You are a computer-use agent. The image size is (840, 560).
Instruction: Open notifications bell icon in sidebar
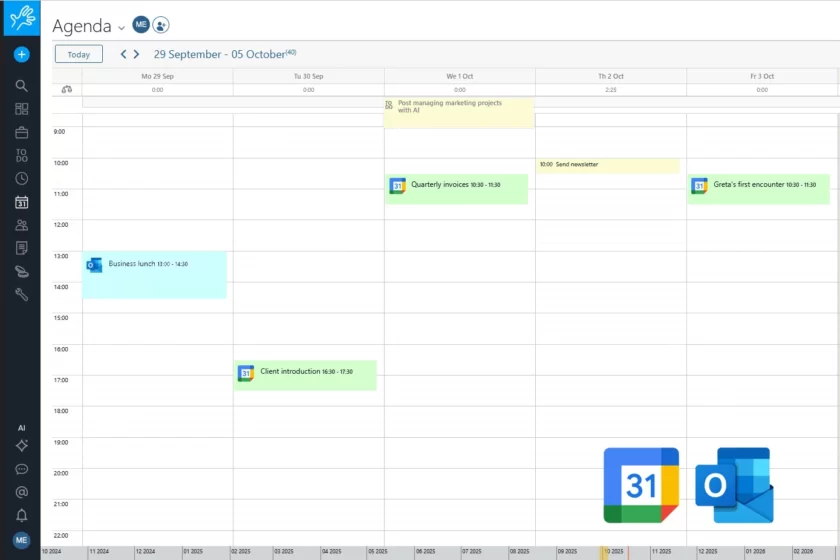click(x=21, y=516)
